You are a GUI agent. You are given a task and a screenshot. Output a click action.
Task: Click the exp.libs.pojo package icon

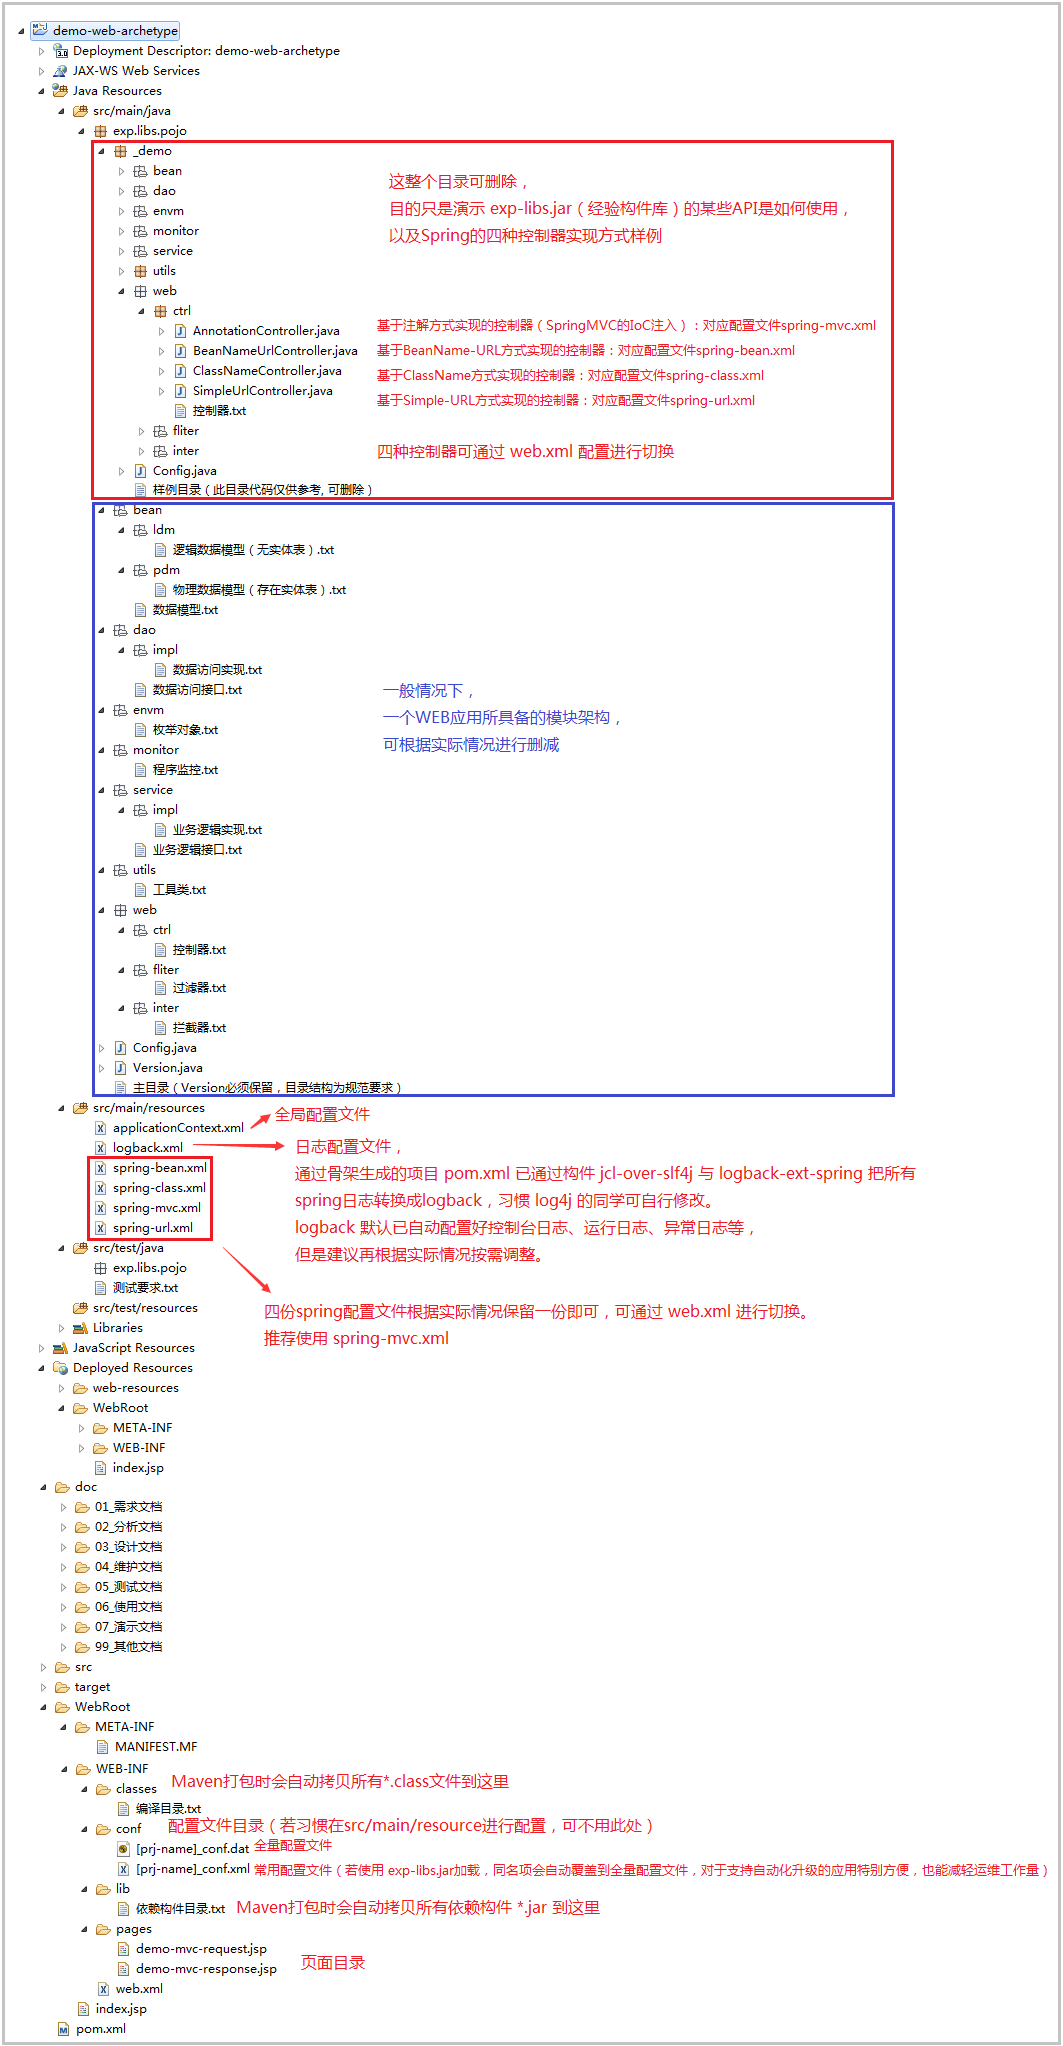[100, 130]
